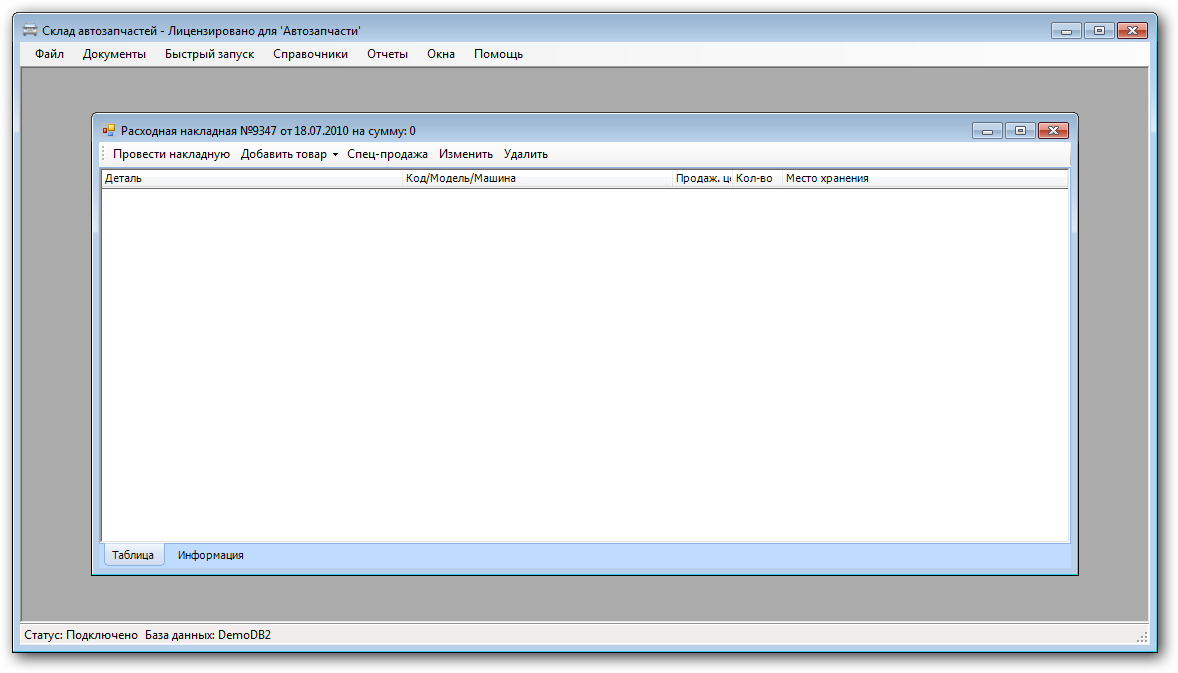Image resolution: width=1178 pixels, height=673 pixels.
Task: Minimize the inner invoice window
Action: click(987, 131)
